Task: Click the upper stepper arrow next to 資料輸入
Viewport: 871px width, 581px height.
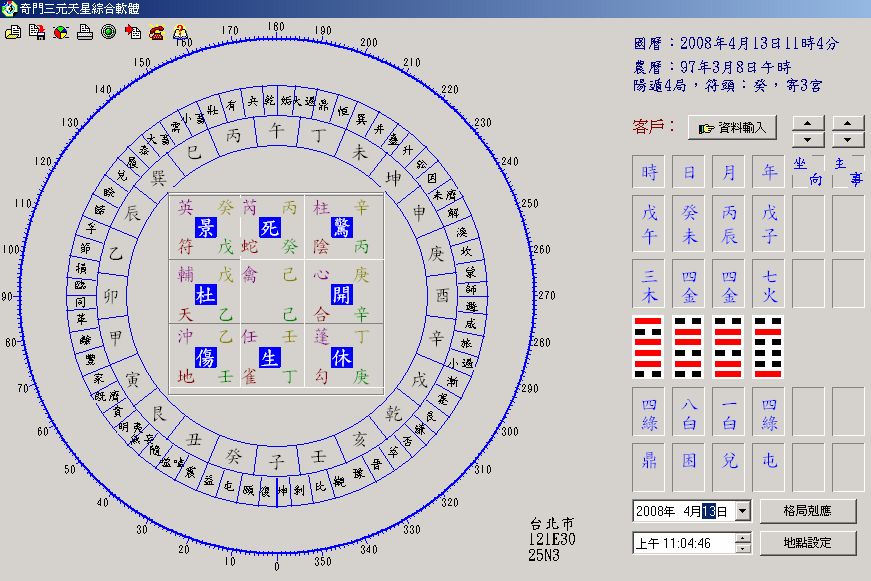Action: tap(808, 124)
